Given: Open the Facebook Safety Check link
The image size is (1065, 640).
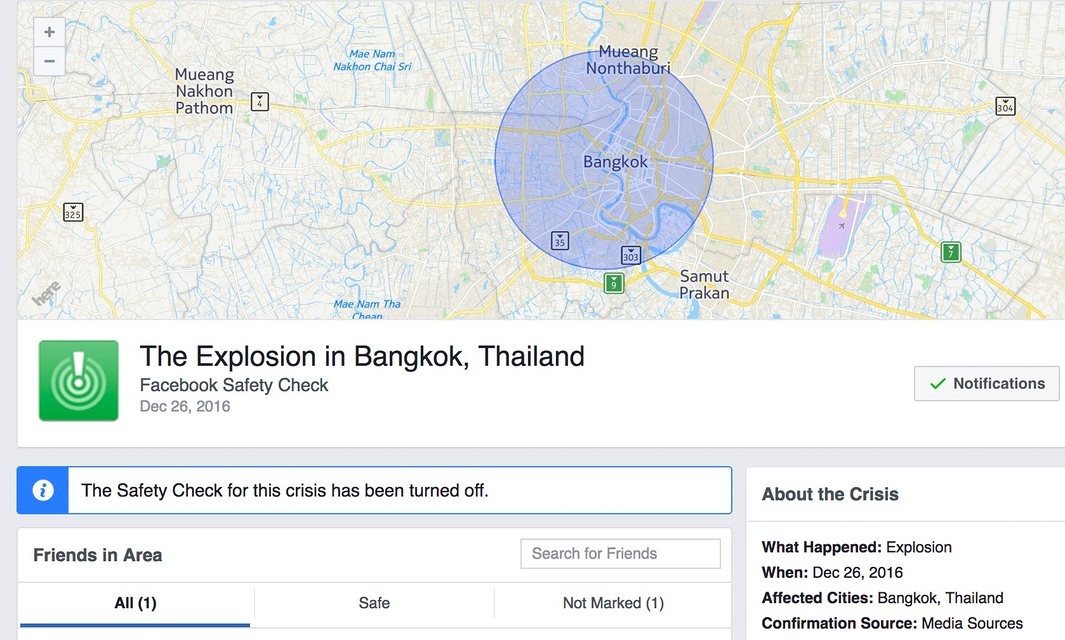Looking at the screenshot, I should pos(234,385).
